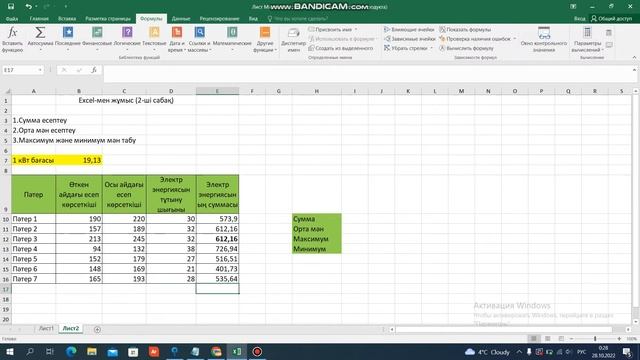Click the Select All corner button
The height and width of the screenshot is (360, 640).
coord(6,91)
